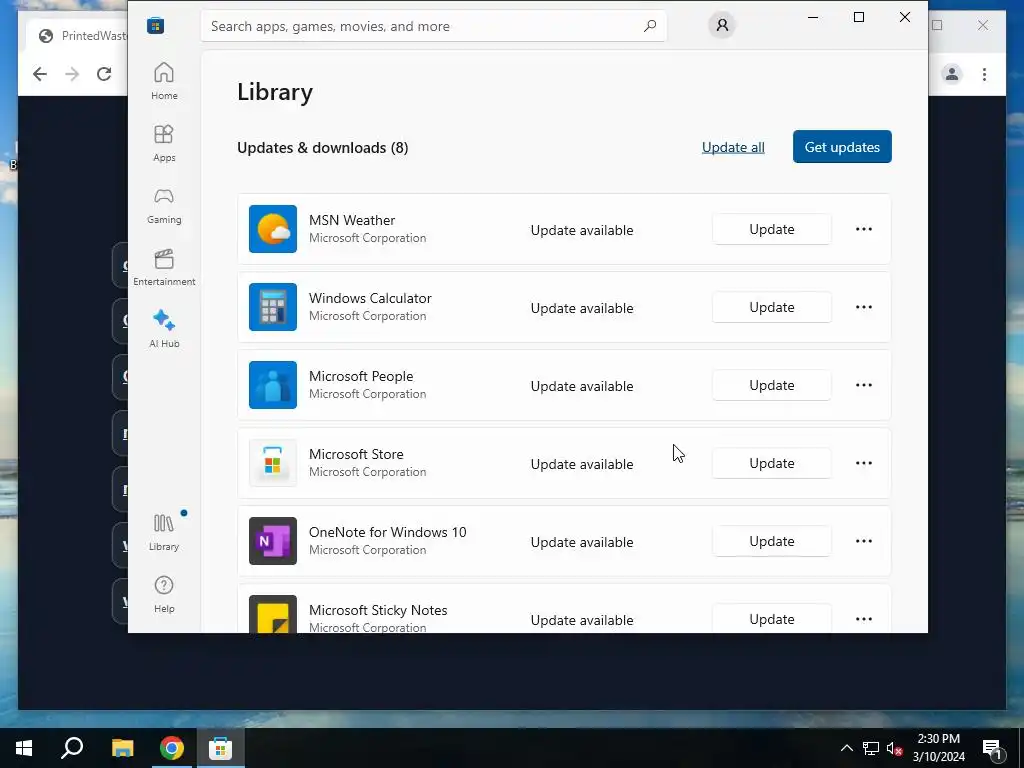
Task: Update Microsoft Sticky Notes
Action: coord(772,618)
